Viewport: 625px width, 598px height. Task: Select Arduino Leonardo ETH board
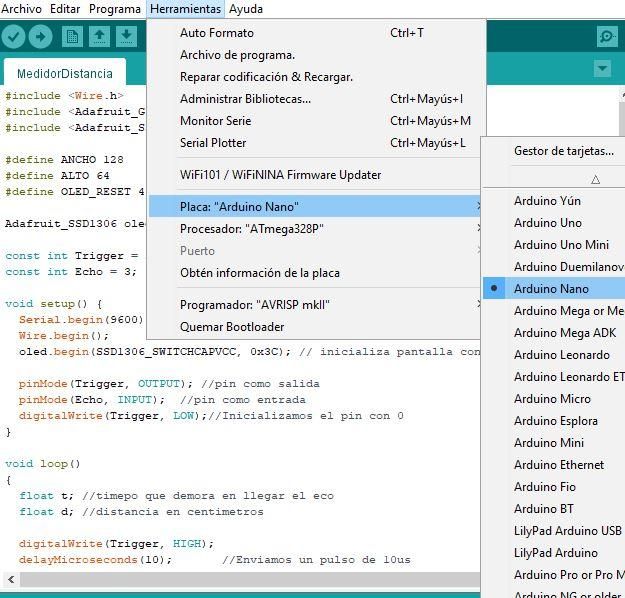coord(554,377)
